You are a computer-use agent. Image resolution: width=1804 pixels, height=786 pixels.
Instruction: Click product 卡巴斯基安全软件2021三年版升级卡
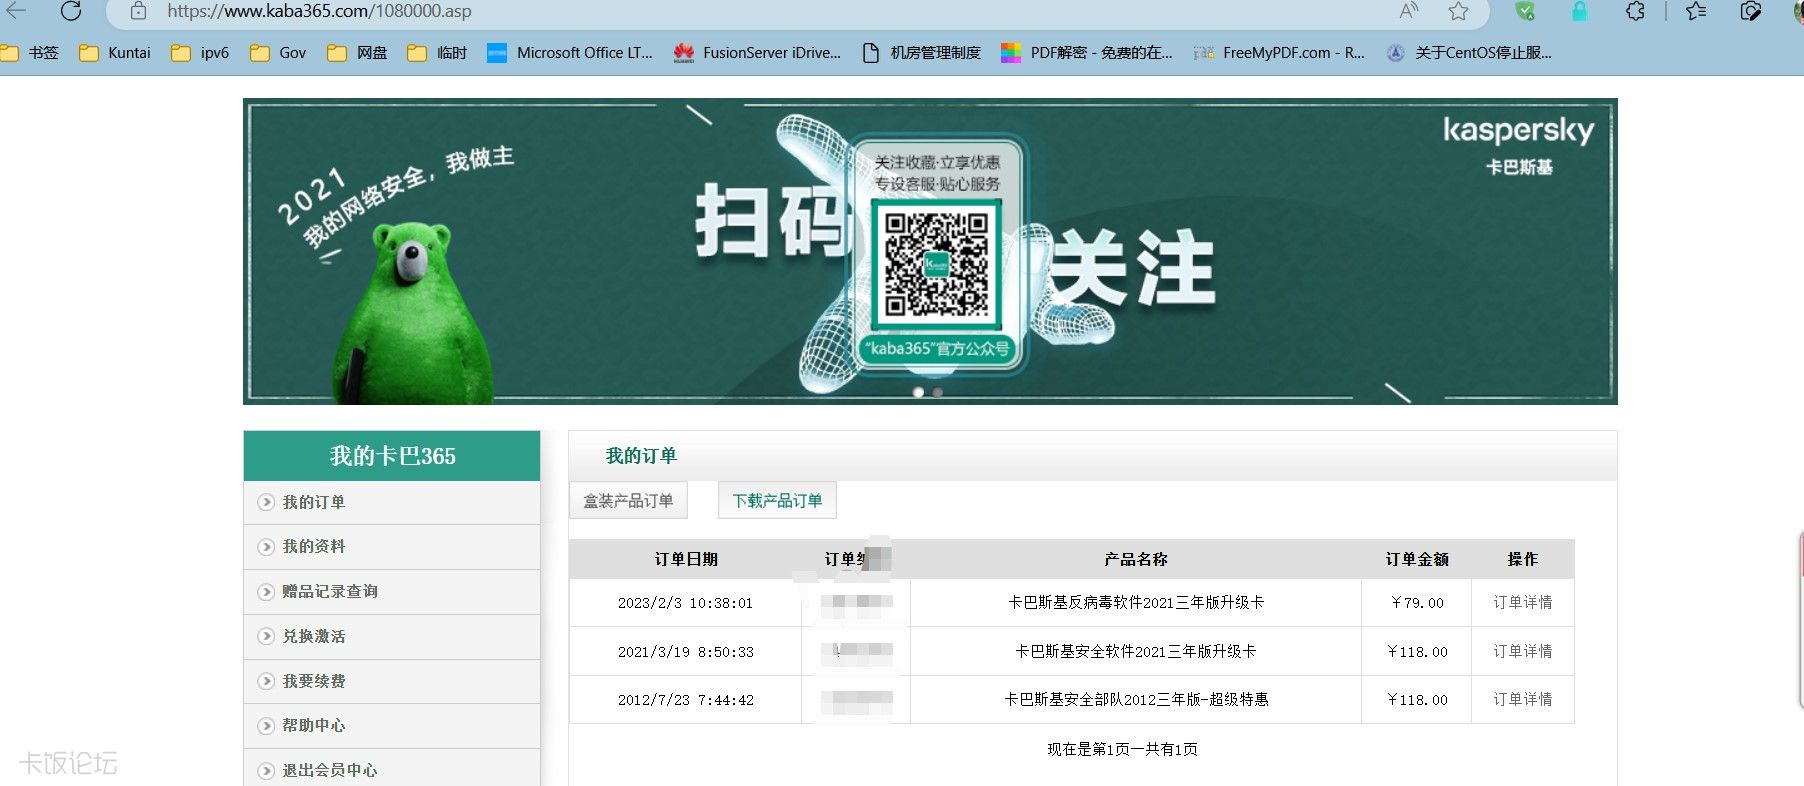click(x=1135, y=651)
